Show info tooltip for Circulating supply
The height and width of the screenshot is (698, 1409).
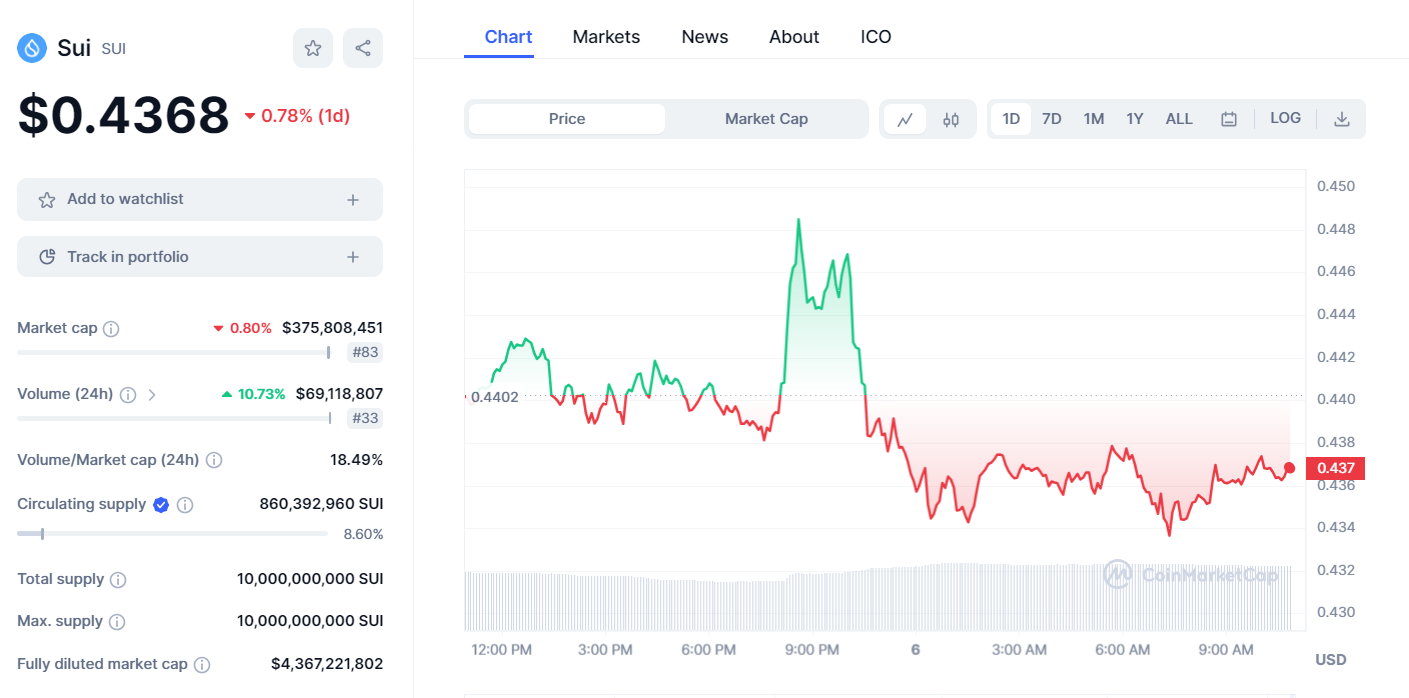pos(185,505)
